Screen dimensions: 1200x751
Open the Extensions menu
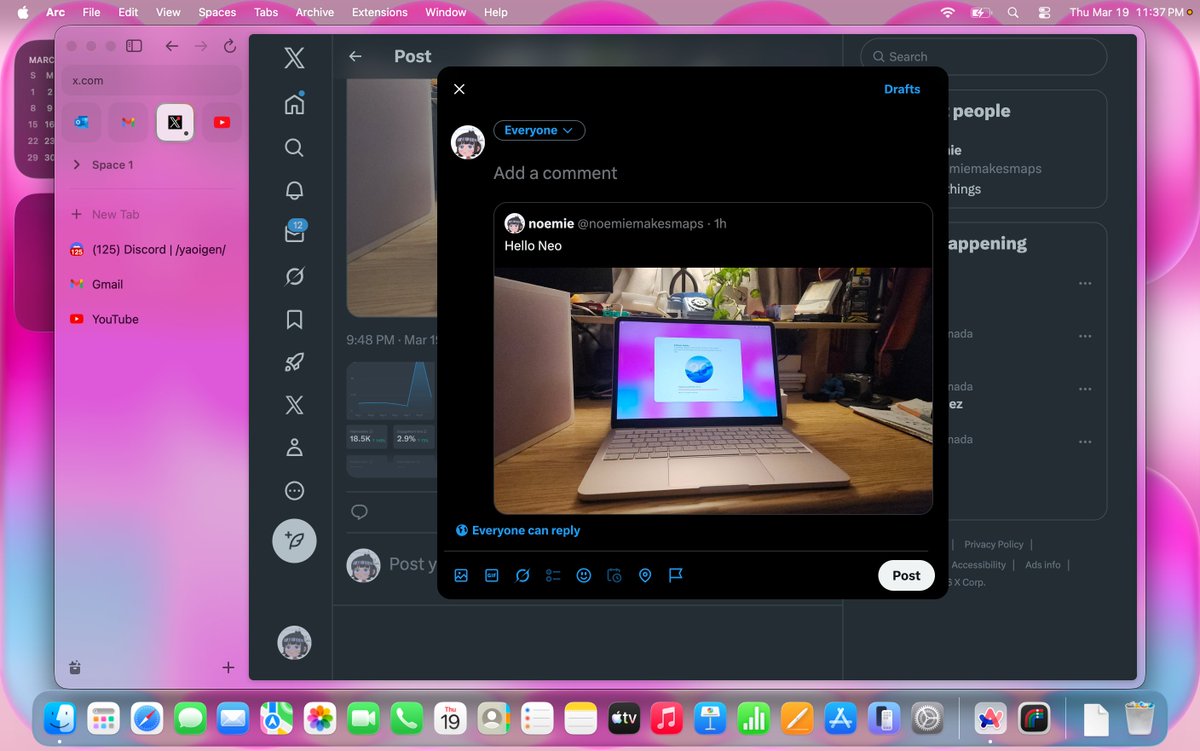click(380, 12)
